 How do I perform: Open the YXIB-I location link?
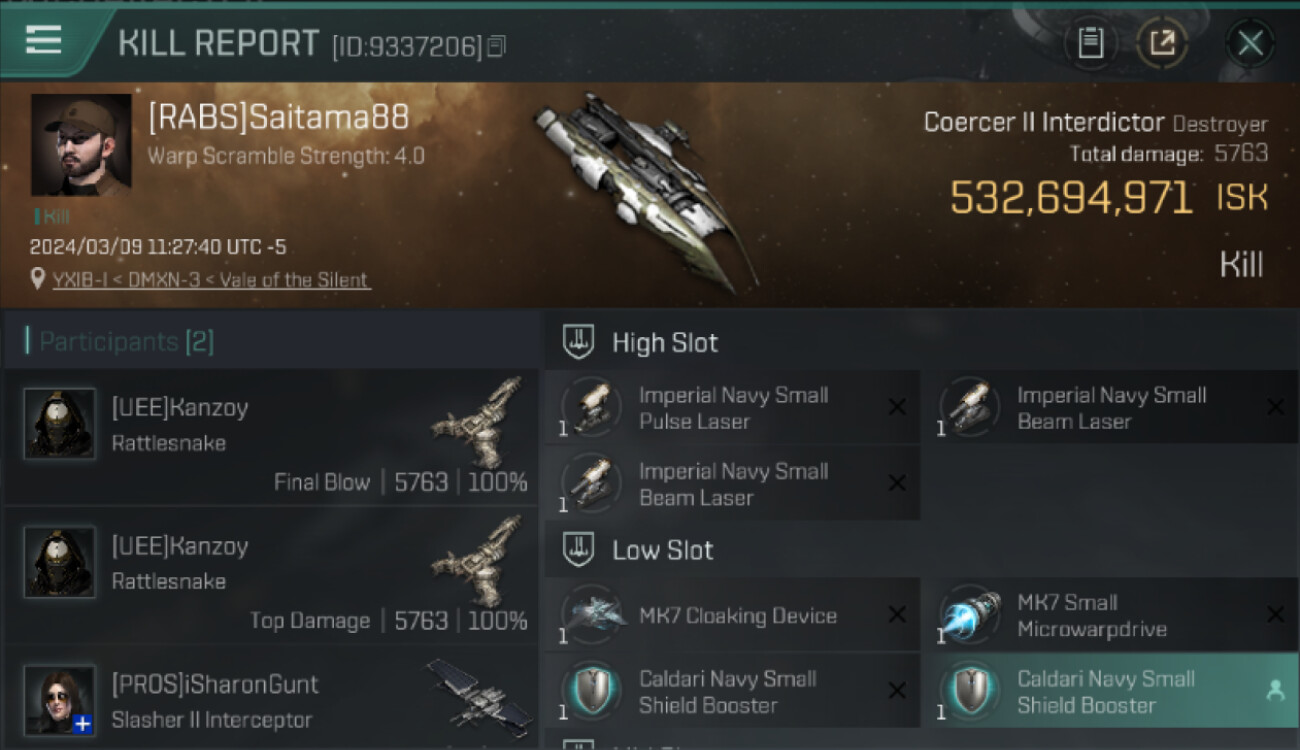pyautogui.click(x=211, y=280)
